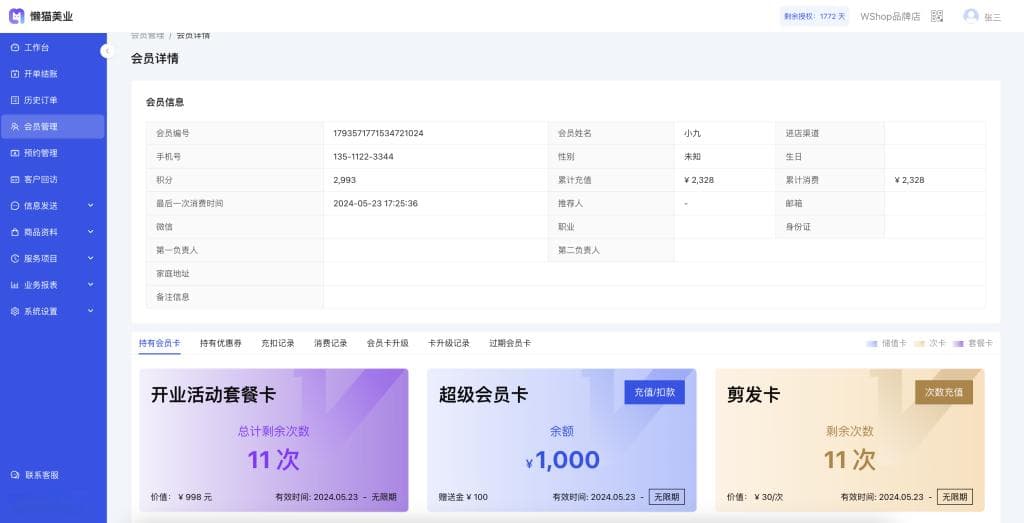This screenshot has height=523, width=1024.
Task: Switch to the 消费记录 tab
Action: pyautogui.click(x=330, y=343)
